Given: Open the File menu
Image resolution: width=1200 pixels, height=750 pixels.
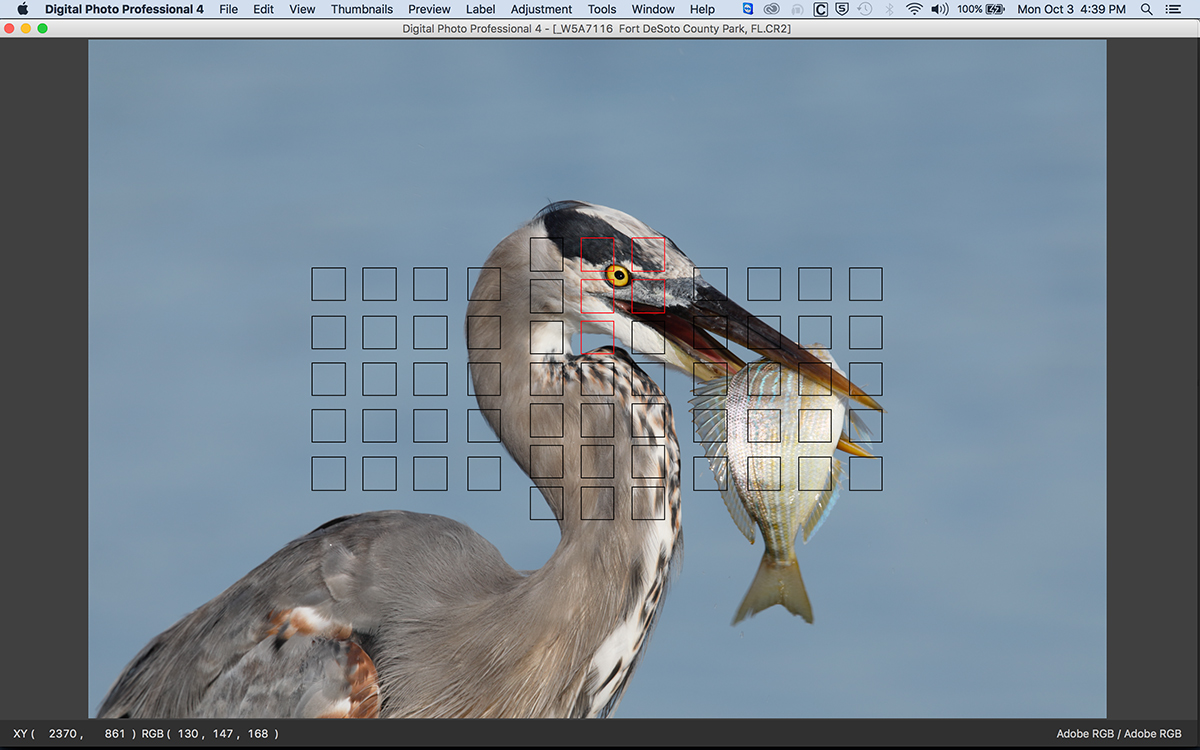Looking at the screenshot, I should pyautogui.click(x=229, y=9).
